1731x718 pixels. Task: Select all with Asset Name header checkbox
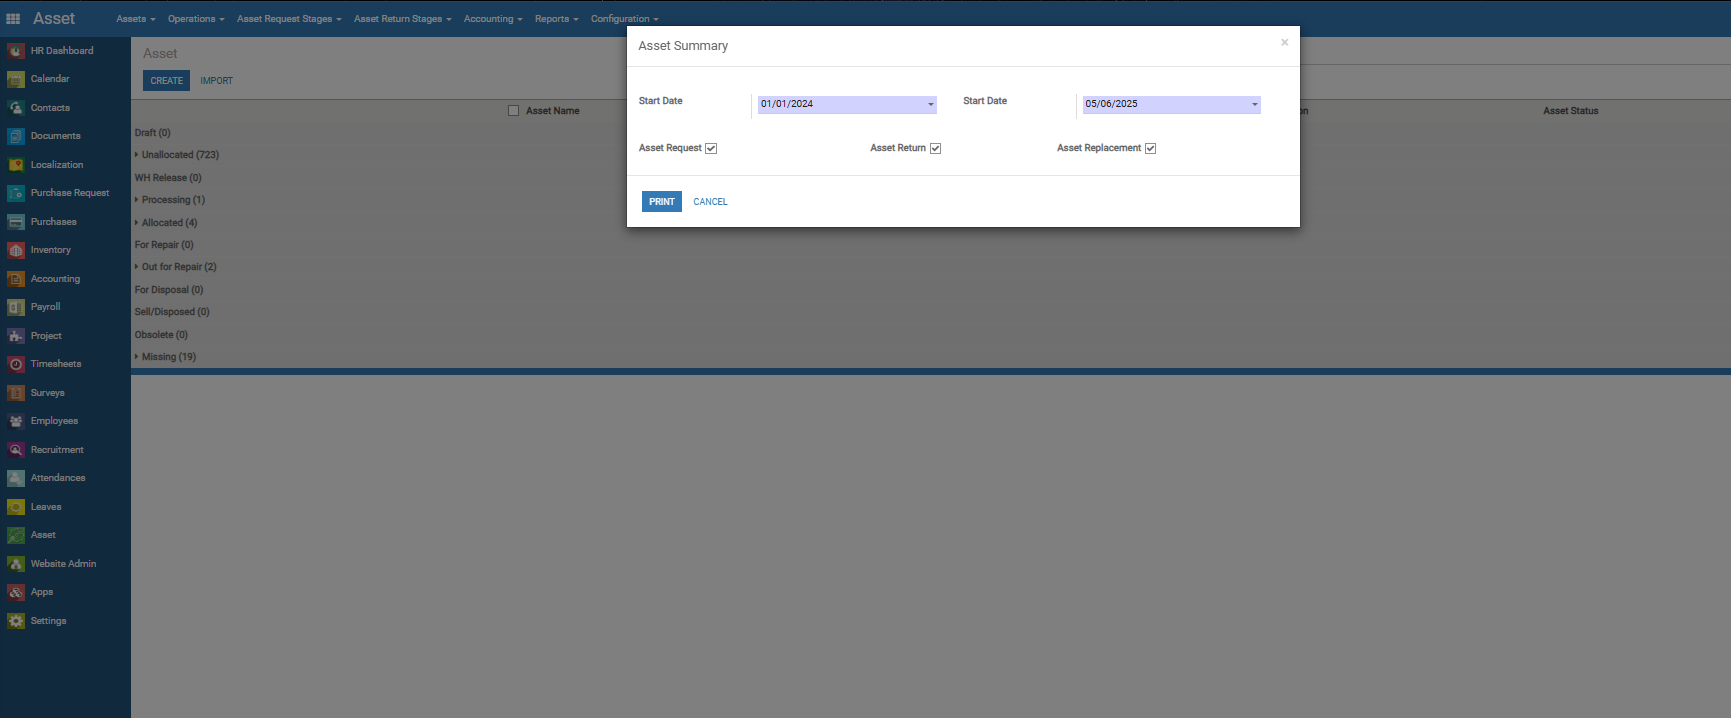(x=514, y=111)
